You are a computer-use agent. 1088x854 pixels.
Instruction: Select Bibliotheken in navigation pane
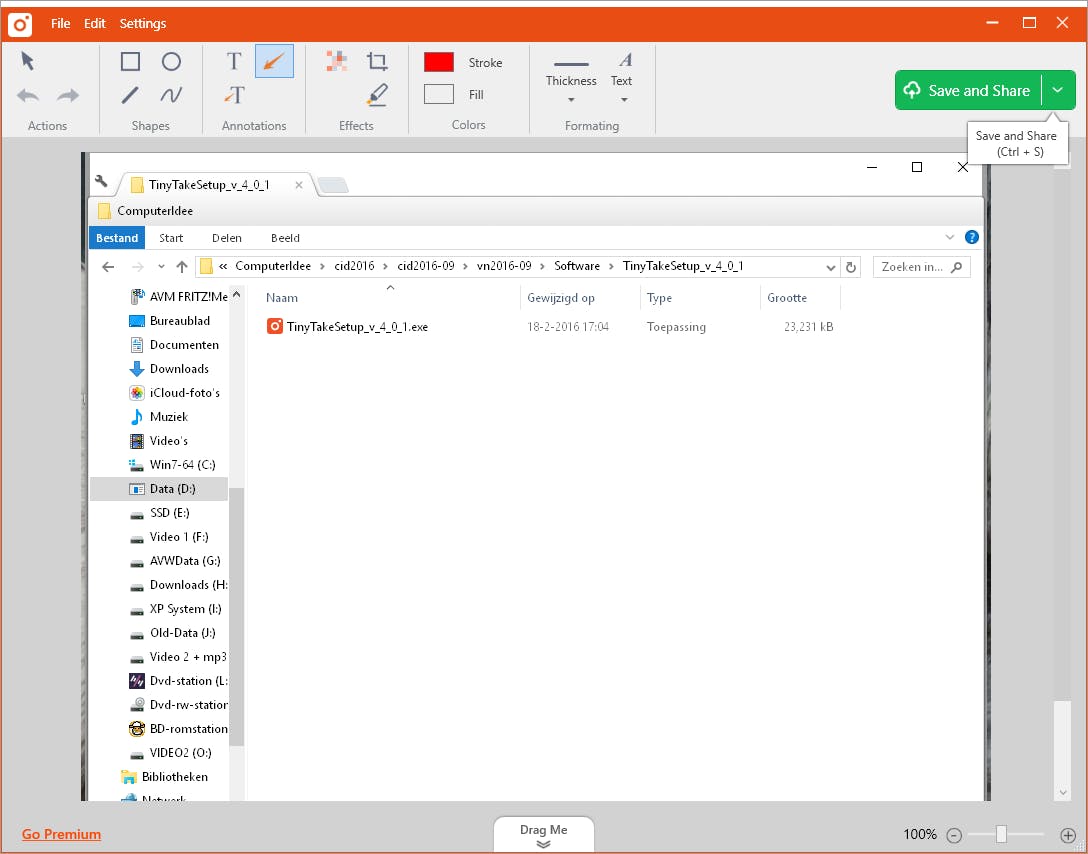click(165, 777)
